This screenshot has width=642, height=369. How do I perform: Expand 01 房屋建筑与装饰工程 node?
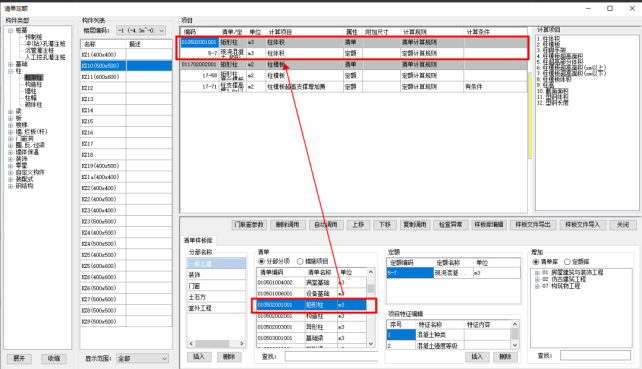[537, 272]
